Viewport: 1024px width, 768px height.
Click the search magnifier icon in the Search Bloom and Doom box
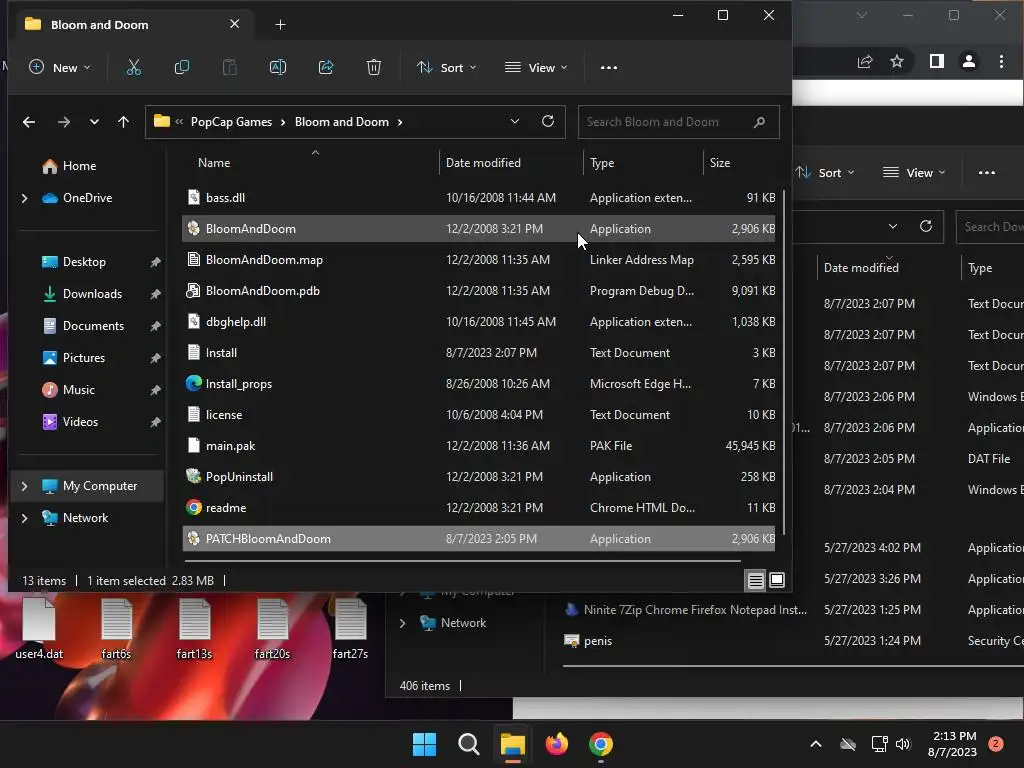tap(759, 122)
